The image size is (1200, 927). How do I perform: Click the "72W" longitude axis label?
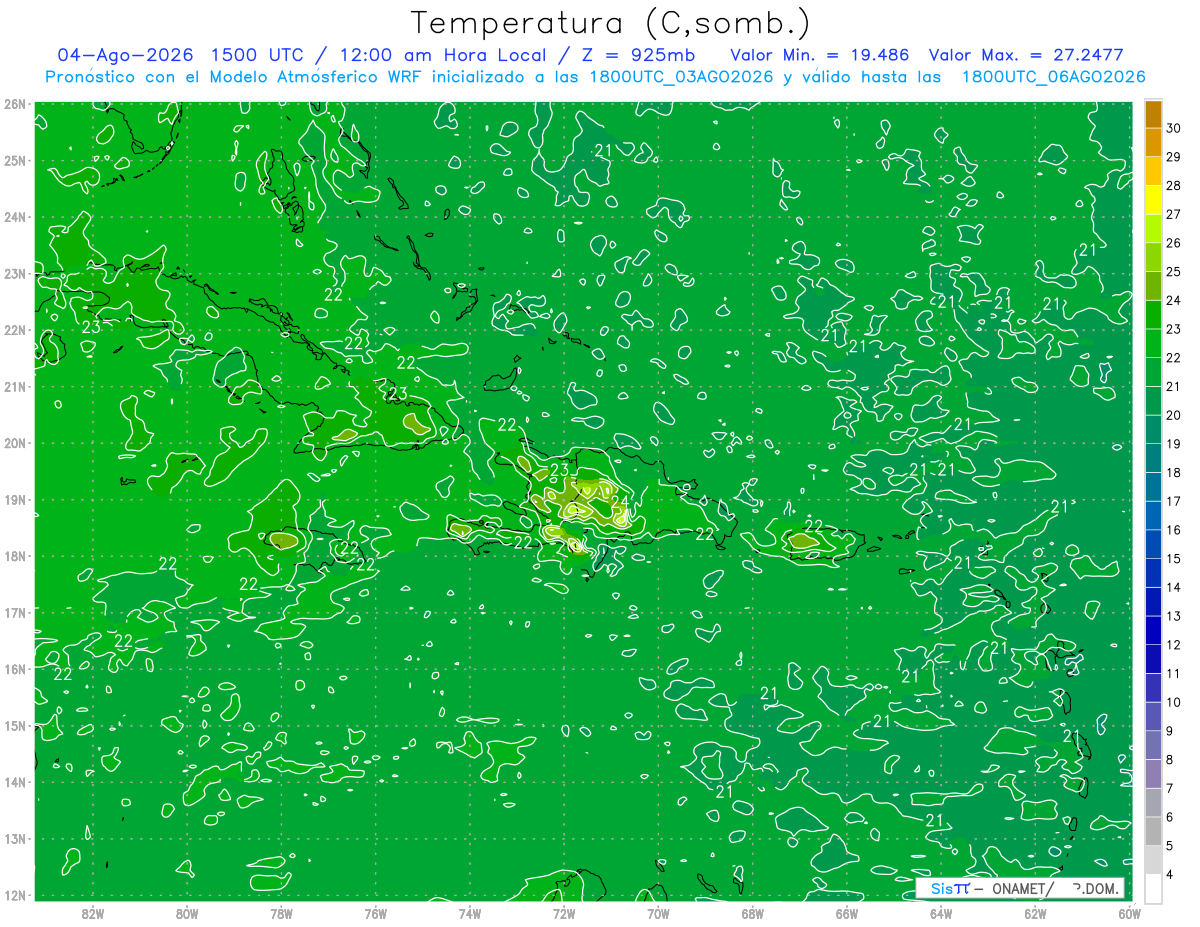pyautogui.click(x=564, y=913)
